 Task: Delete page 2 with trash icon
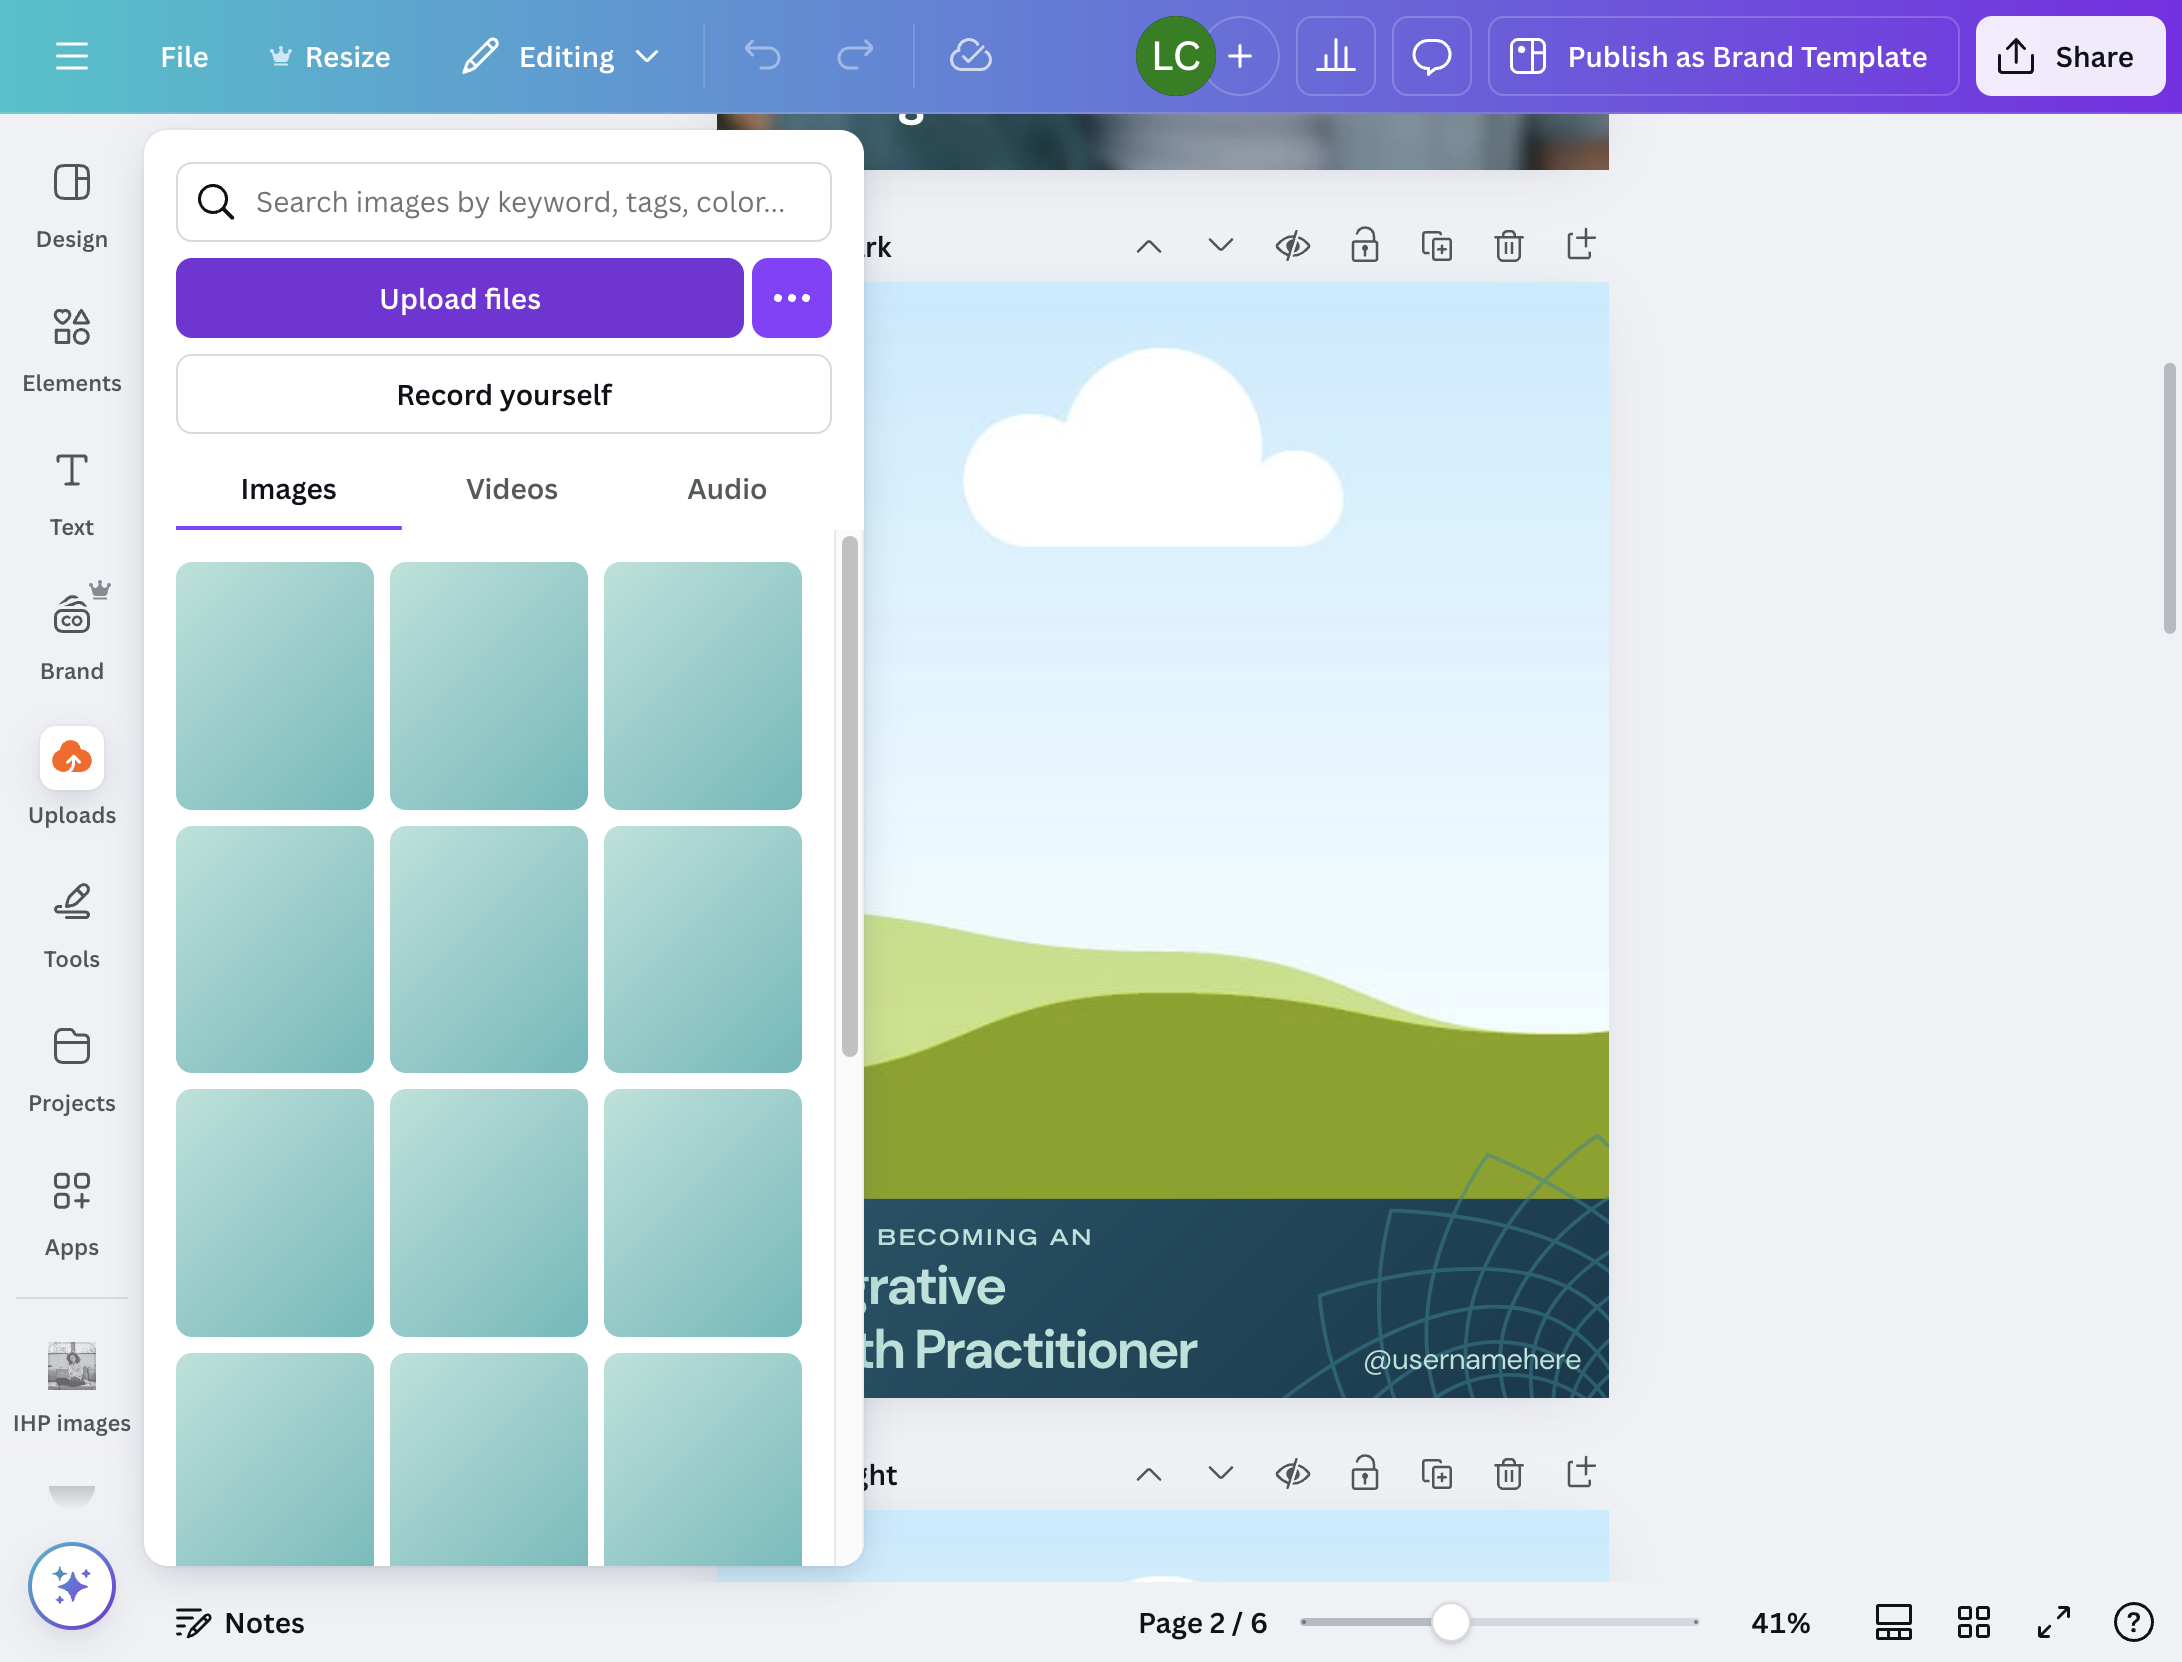(x=1509, y=246)
